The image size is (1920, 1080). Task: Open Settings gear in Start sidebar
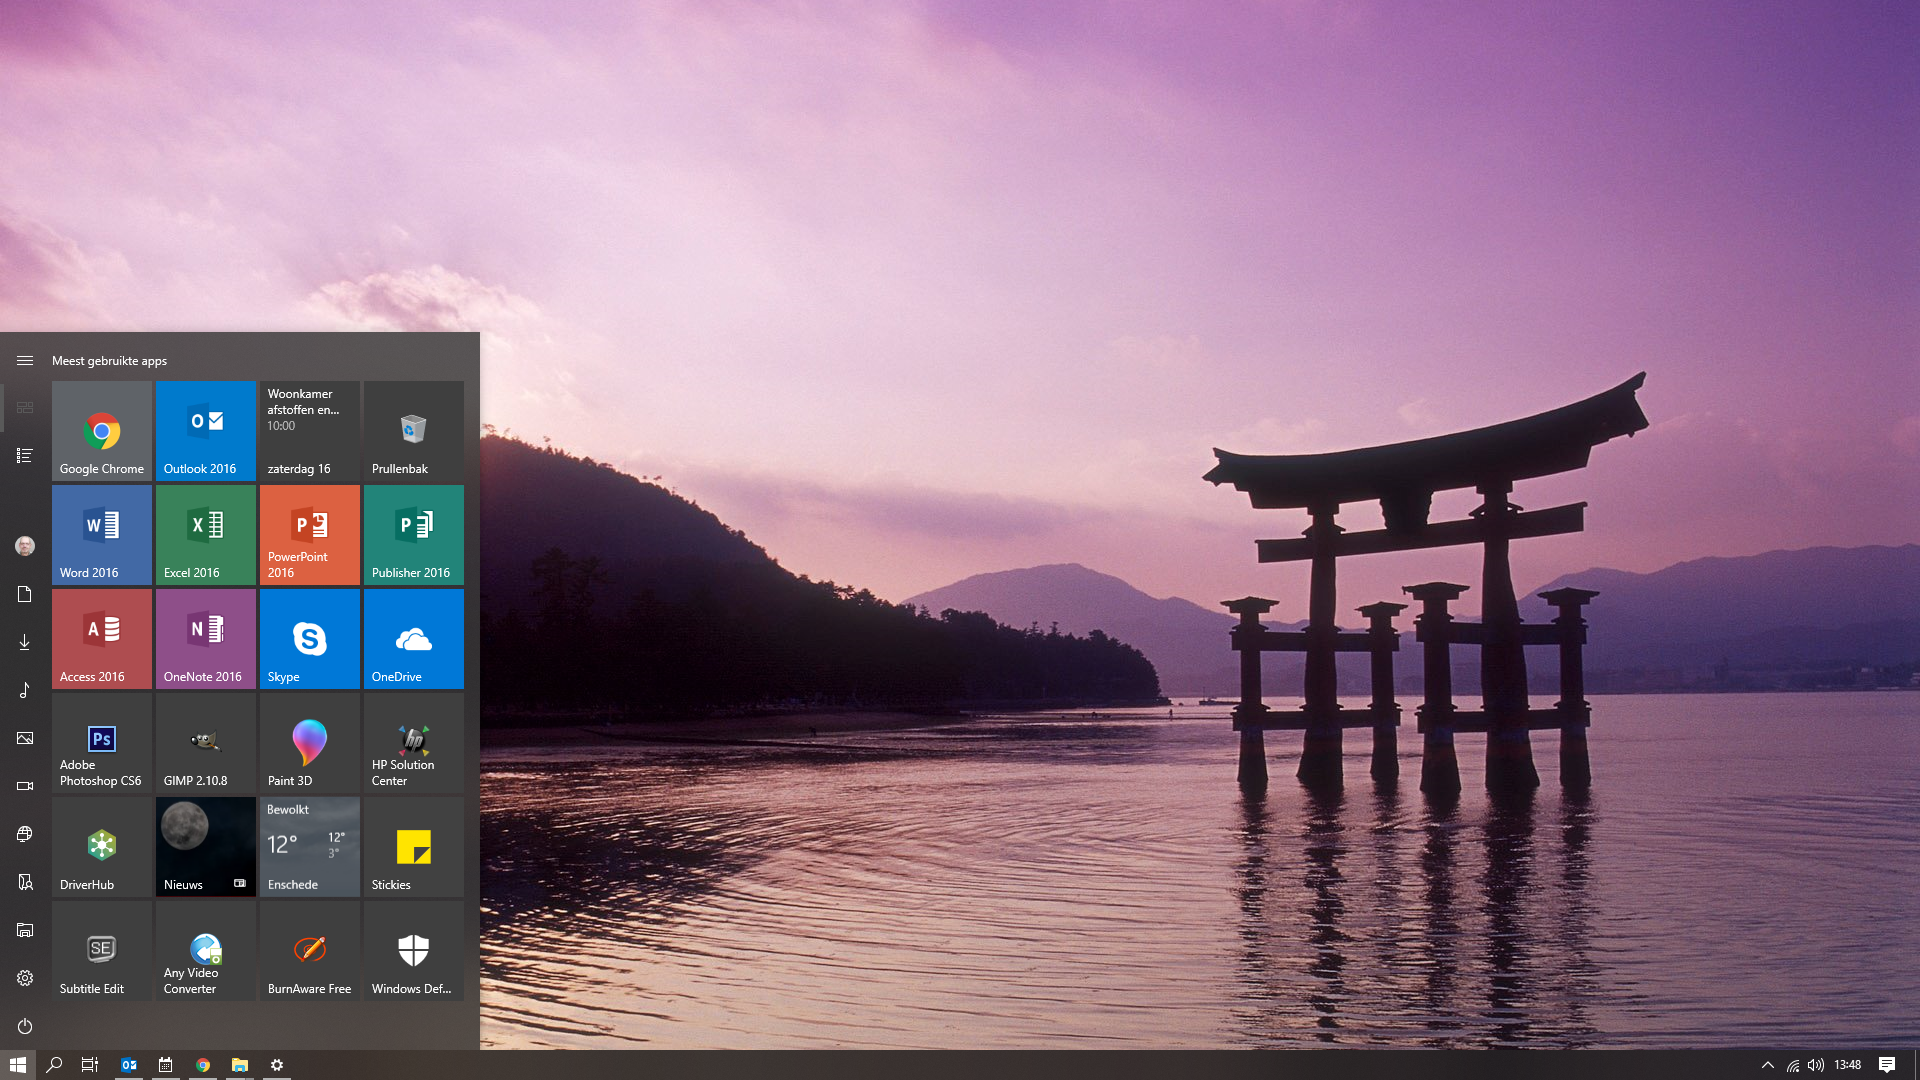(25, 978)
